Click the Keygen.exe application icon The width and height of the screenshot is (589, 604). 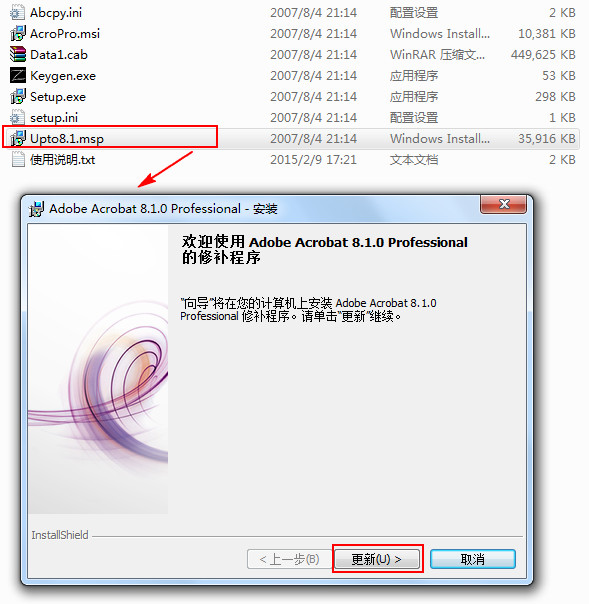(18, 76)
